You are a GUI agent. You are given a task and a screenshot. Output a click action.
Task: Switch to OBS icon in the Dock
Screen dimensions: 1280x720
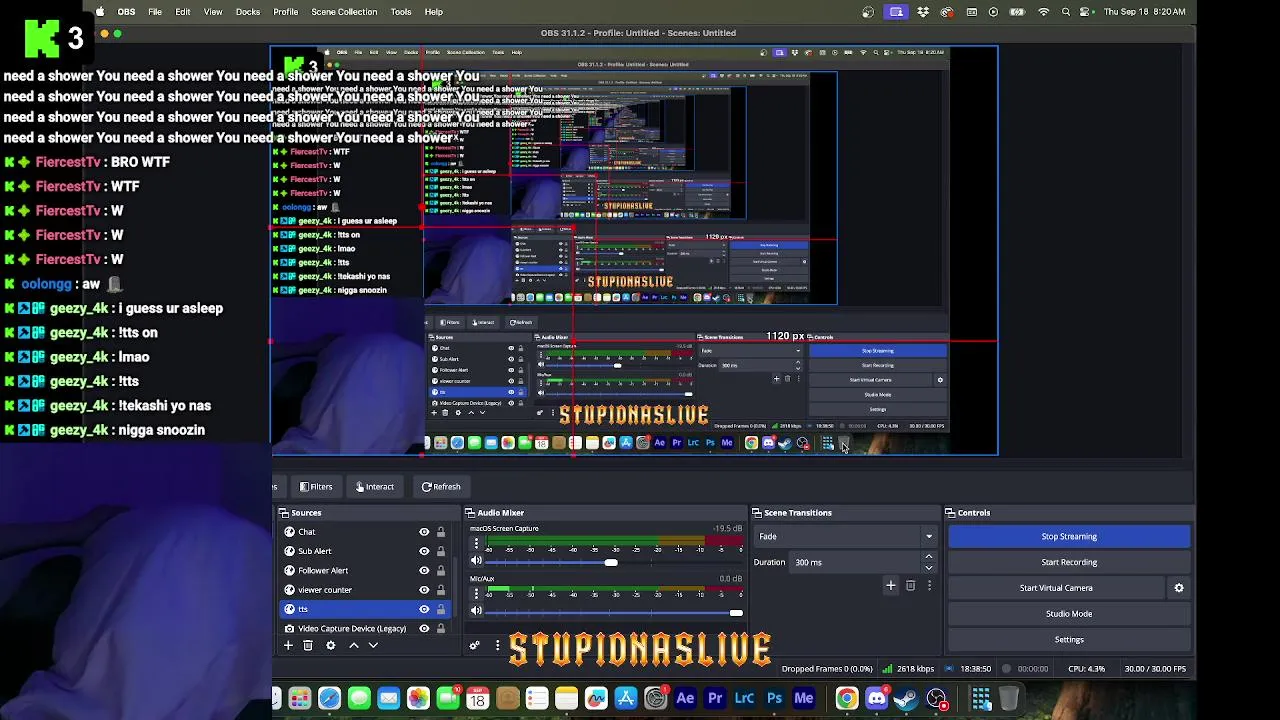(x=937, y=698)
